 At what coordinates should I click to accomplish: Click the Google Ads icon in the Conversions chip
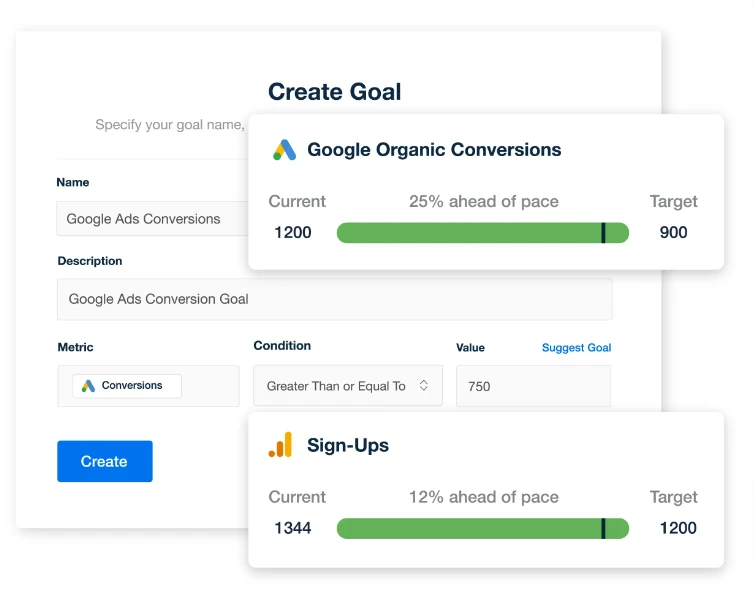(x=88, y=386)
